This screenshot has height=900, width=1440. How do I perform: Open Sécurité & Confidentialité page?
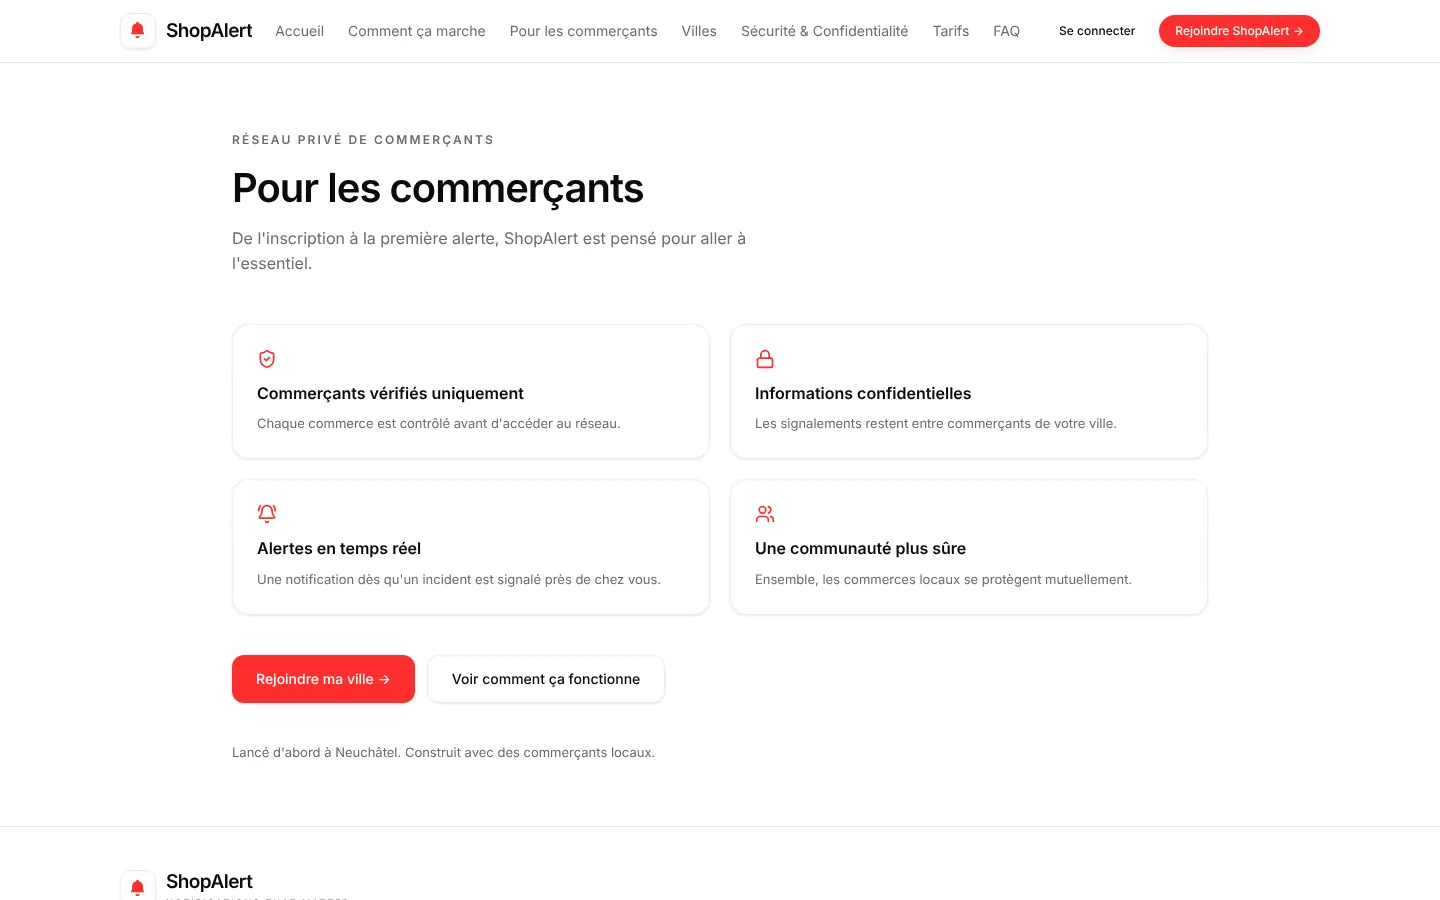point(825,31)
